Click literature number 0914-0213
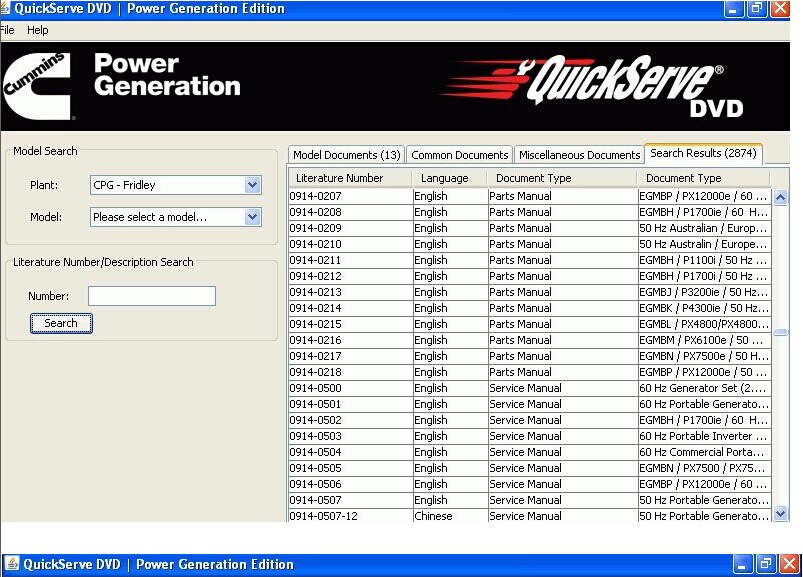 (315, 292)
